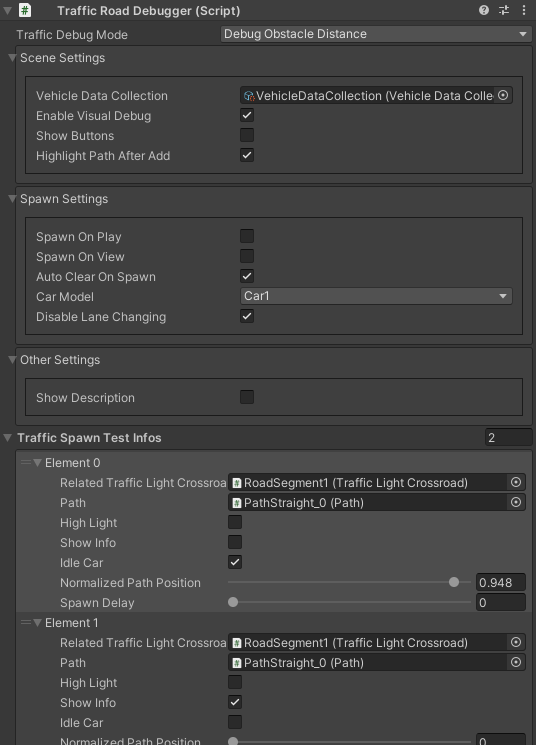536x745 pixels.
Task: Collapse Element 1 foldout
Action: tap(38, 622)
